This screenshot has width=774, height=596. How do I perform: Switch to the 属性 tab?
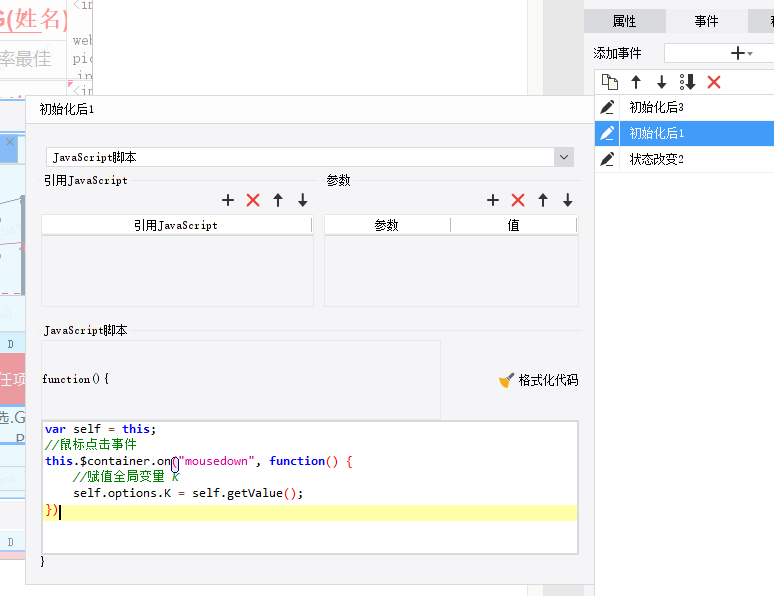coord(624,21)
